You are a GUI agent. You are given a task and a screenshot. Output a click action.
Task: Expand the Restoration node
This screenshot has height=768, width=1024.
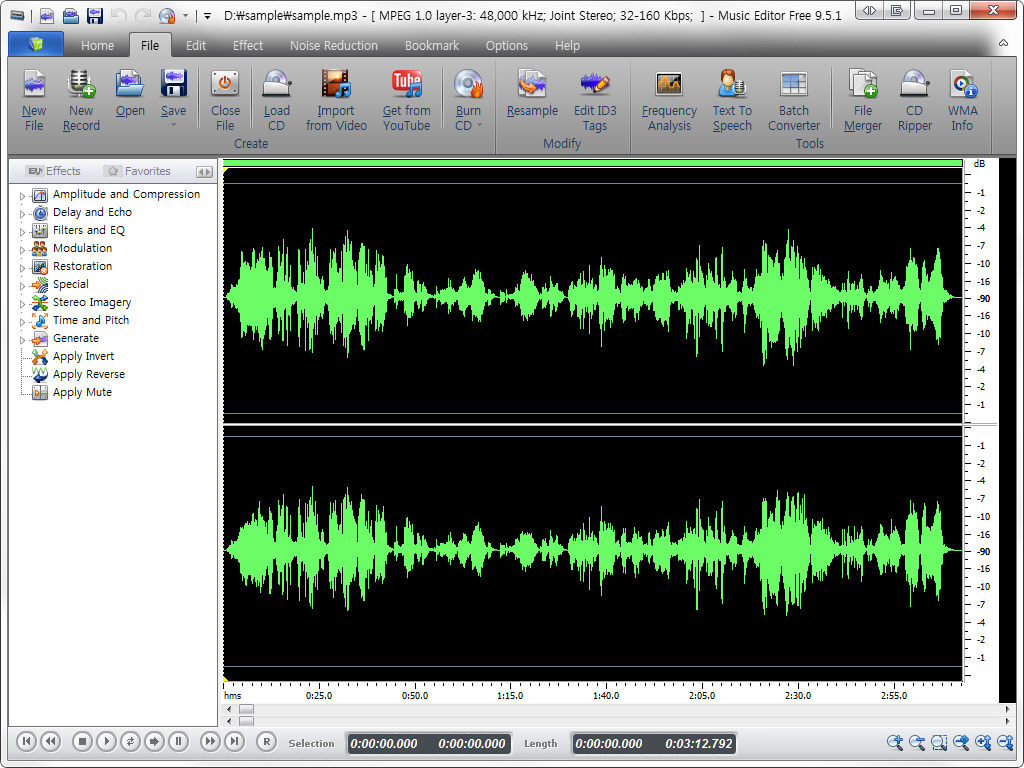[x=22, y=268]
